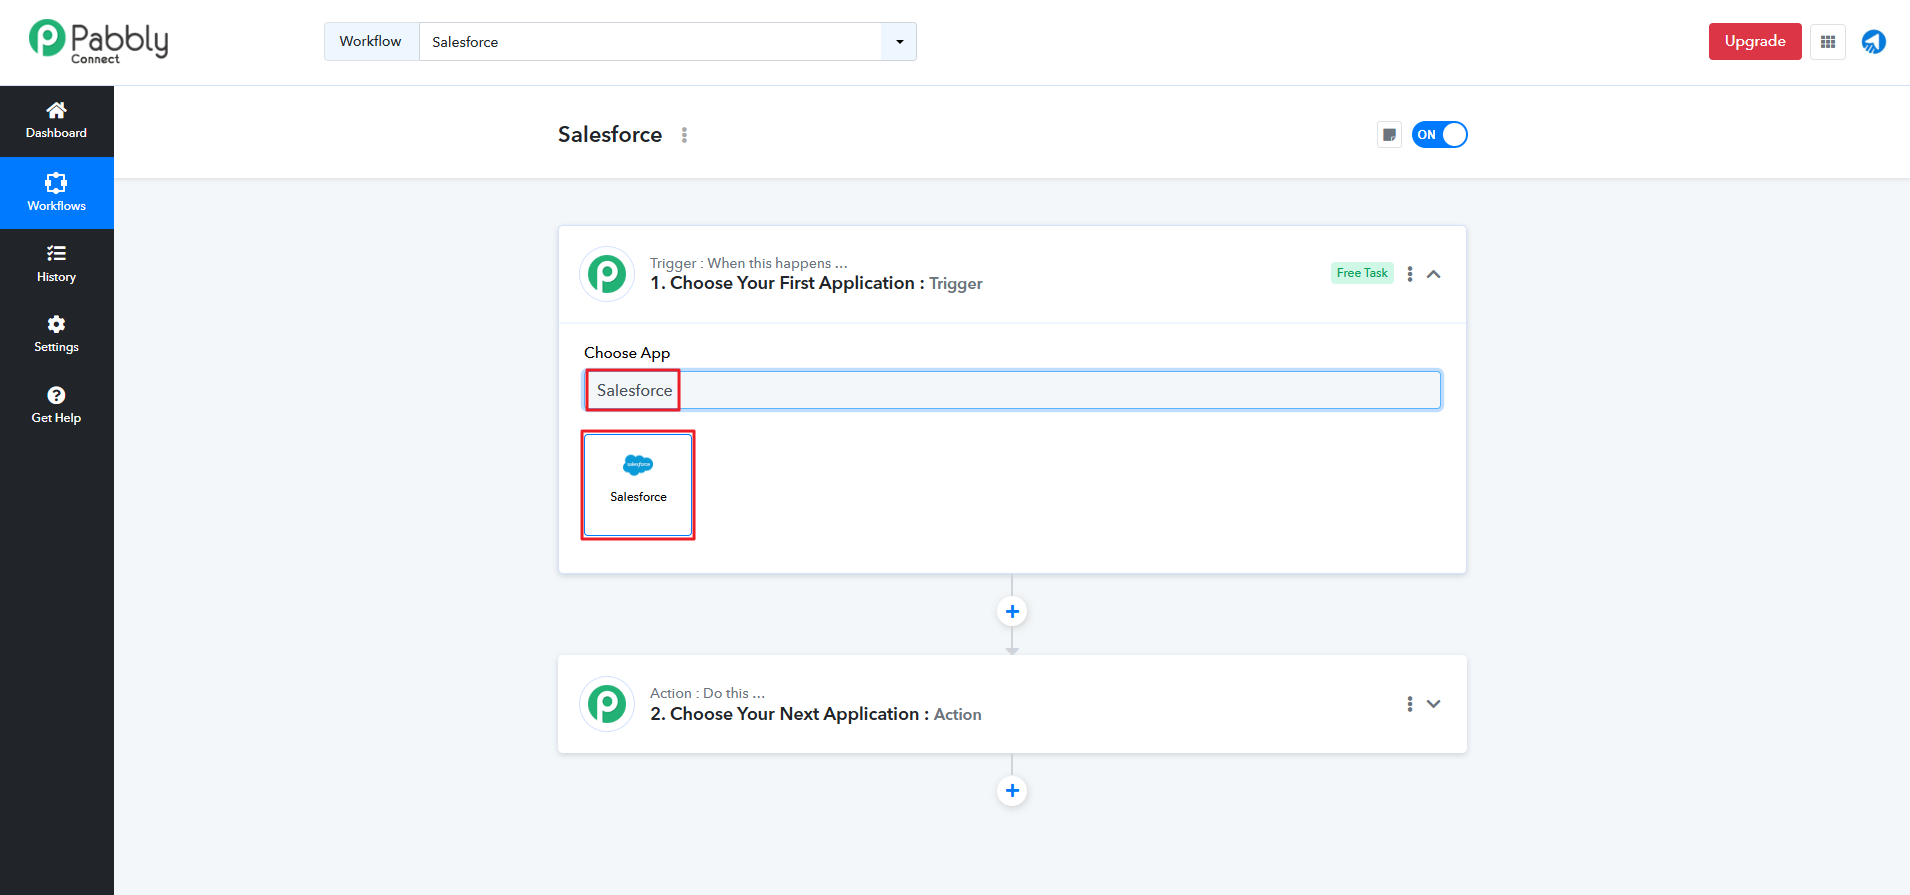Open three-dot menu beside Salesforce title
The width and height of the screenshot is (1910, 895).
click(684, 135)
